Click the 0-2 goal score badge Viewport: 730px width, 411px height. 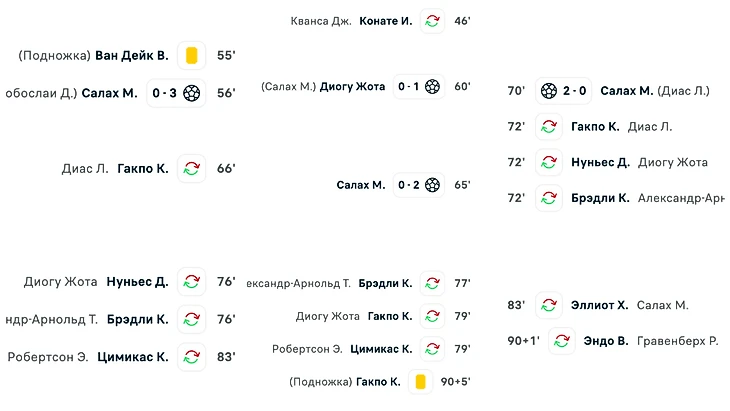(419, 185)
